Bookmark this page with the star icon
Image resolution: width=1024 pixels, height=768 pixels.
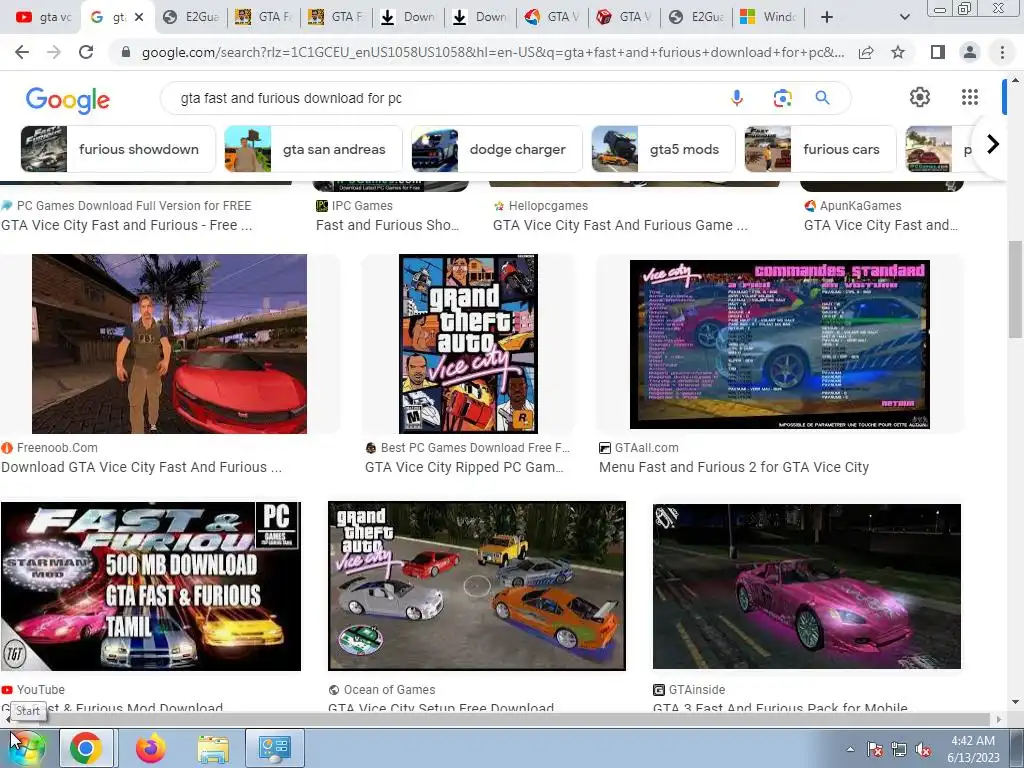click(x=898, y=52)
